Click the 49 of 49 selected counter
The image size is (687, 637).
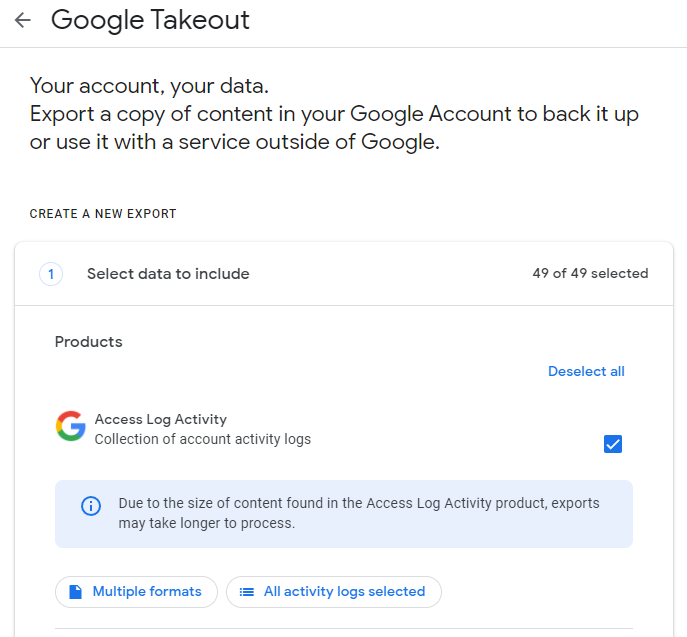590,273
